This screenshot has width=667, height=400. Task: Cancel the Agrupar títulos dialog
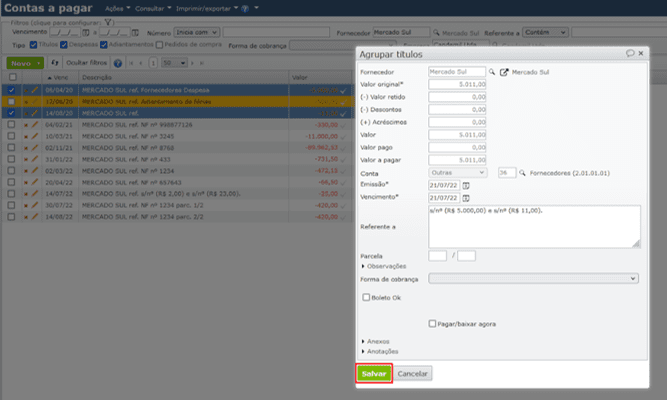click(412, 373)
